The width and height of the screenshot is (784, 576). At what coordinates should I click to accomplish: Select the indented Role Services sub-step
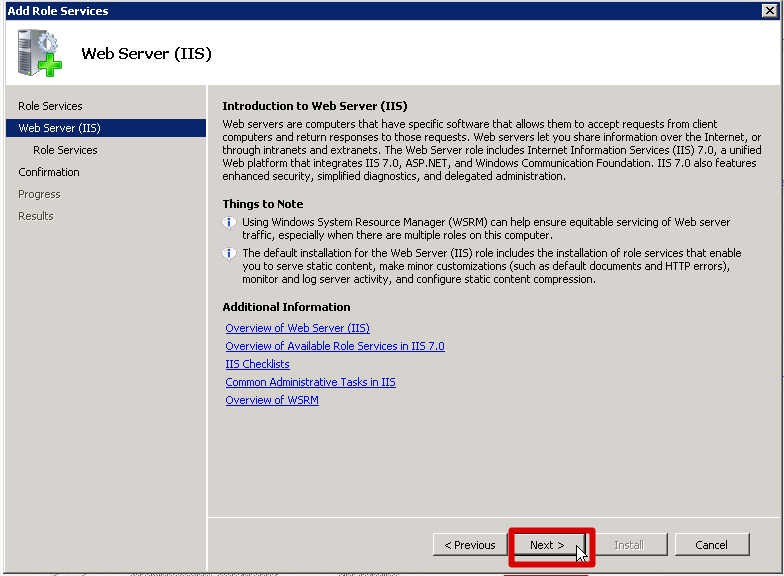(x=65, y=150)
